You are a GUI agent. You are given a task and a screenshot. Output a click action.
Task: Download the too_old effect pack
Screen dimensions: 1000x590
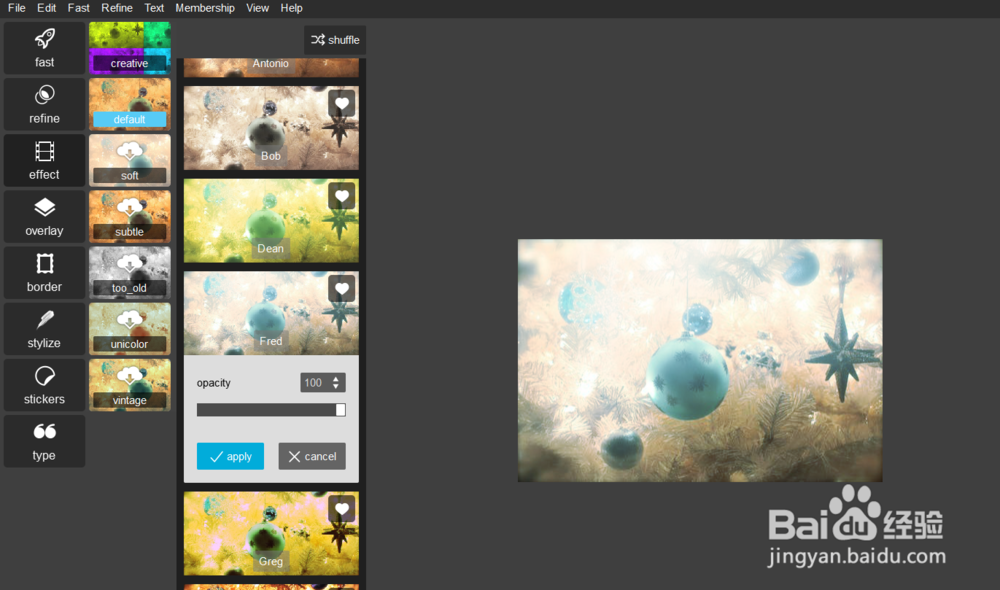coord(129,272)
